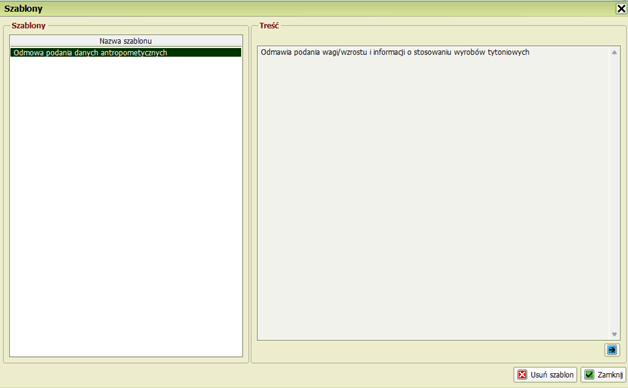This screenshot has width=628, height=388.
Task: Delete template with 'Usuń szablon' button
Action: pyautogui.click(x=545, y=375)
